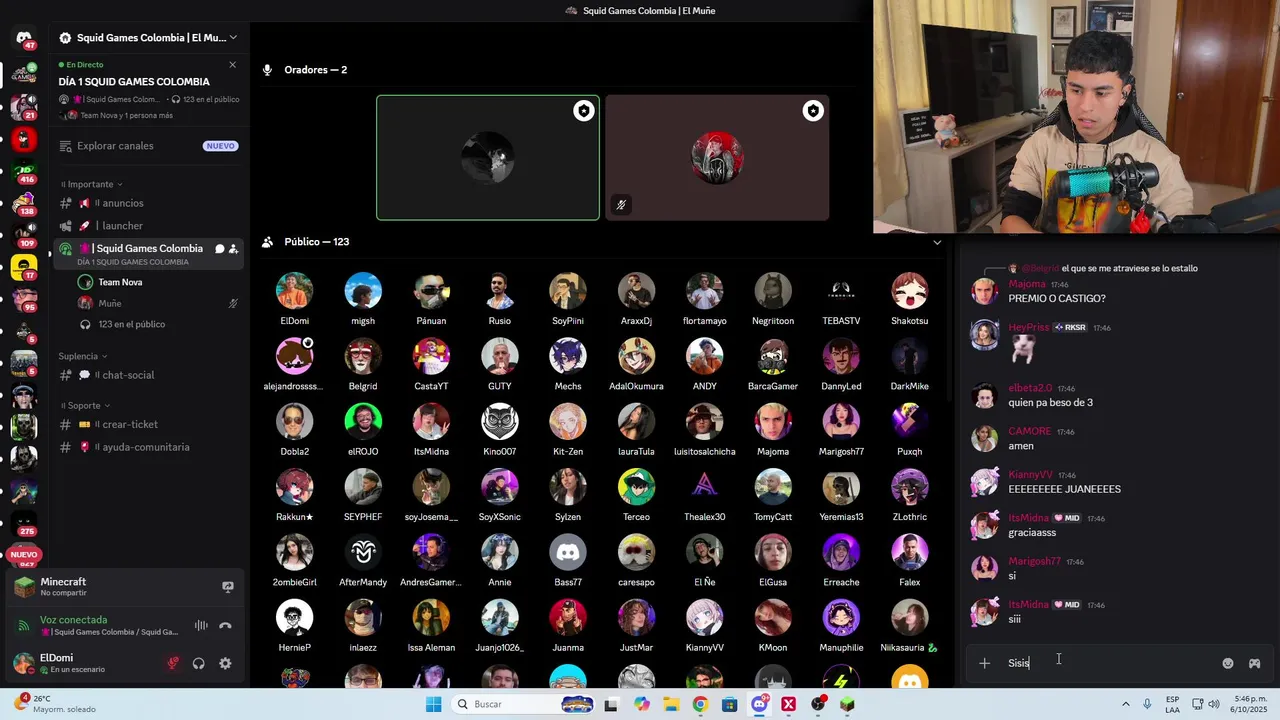Open Explorar canales browse icon
This screenshot has height=720, width=1280.
tap(66, 146)
